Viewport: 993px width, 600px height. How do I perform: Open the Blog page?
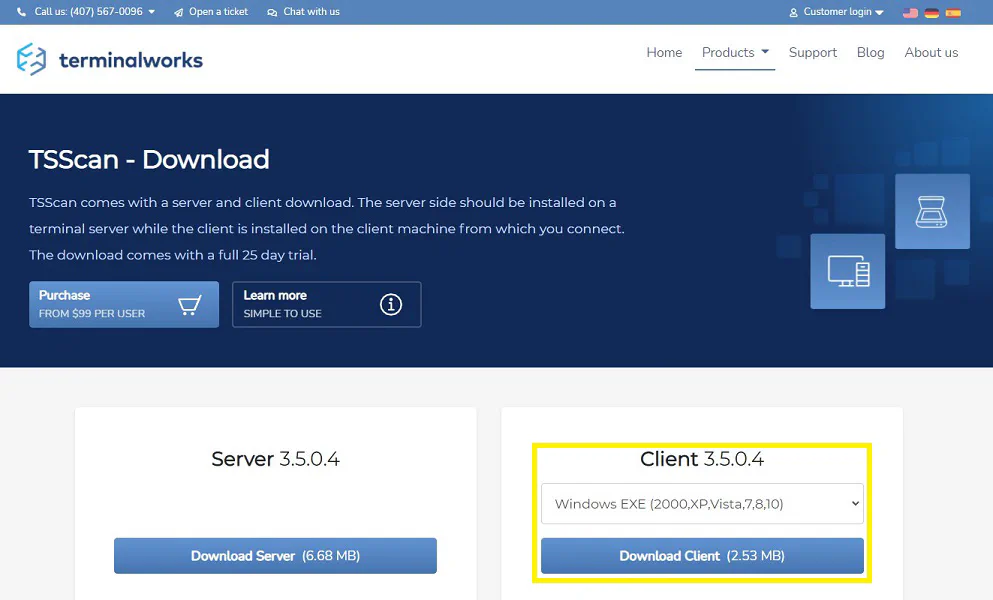(x=870, y=53)
